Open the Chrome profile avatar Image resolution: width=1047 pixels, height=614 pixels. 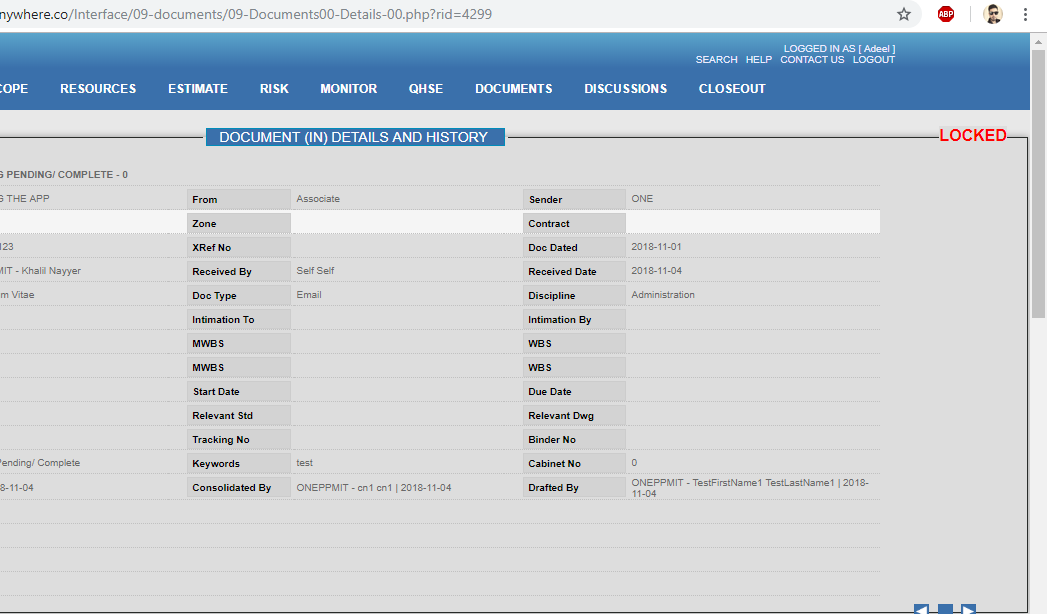(992, 15)
